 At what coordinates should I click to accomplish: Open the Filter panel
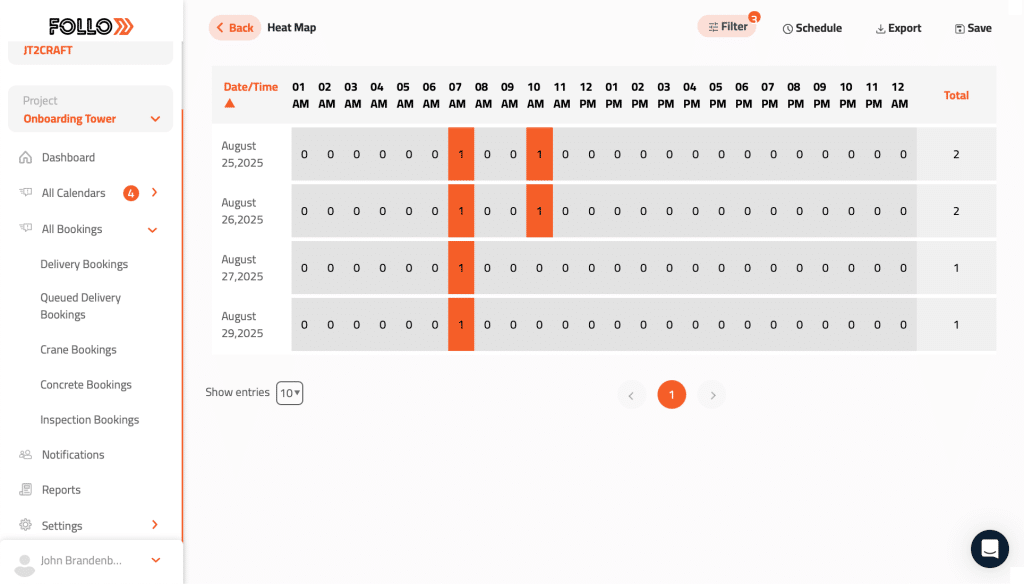(727, 27)
